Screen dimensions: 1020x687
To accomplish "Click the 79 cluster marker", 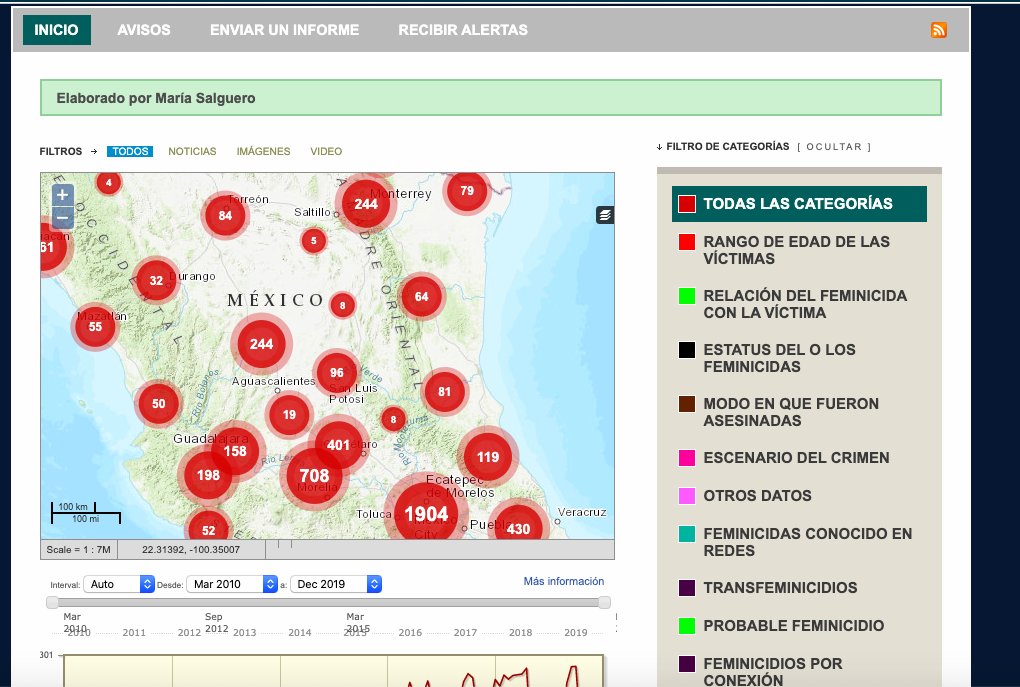I will click(x=467, y=191).
